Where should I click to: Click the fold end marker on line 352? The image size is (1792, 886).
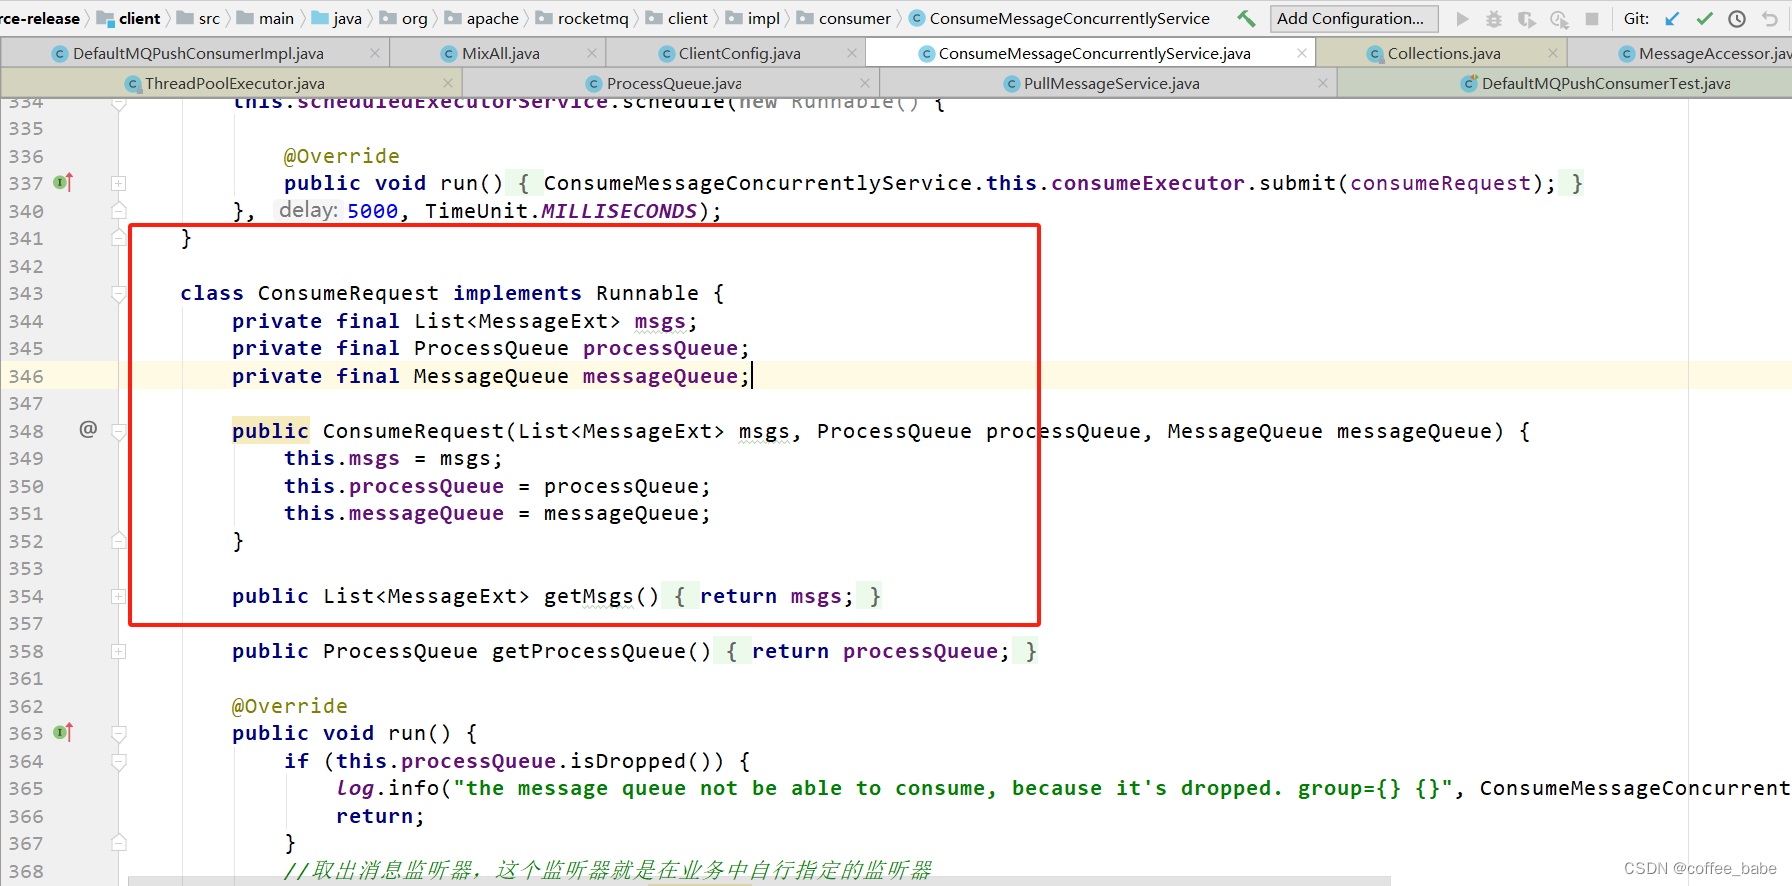[x=118, y=541]
